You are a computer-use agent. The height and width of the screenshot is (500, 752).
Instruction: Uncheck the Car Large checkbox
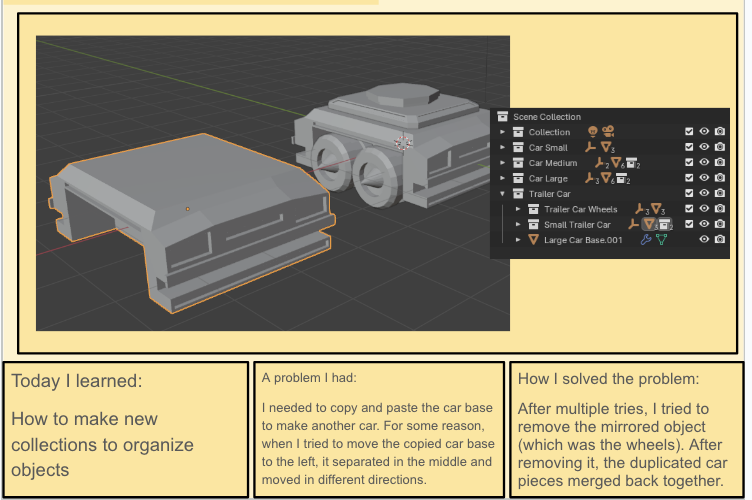(689, 177)
